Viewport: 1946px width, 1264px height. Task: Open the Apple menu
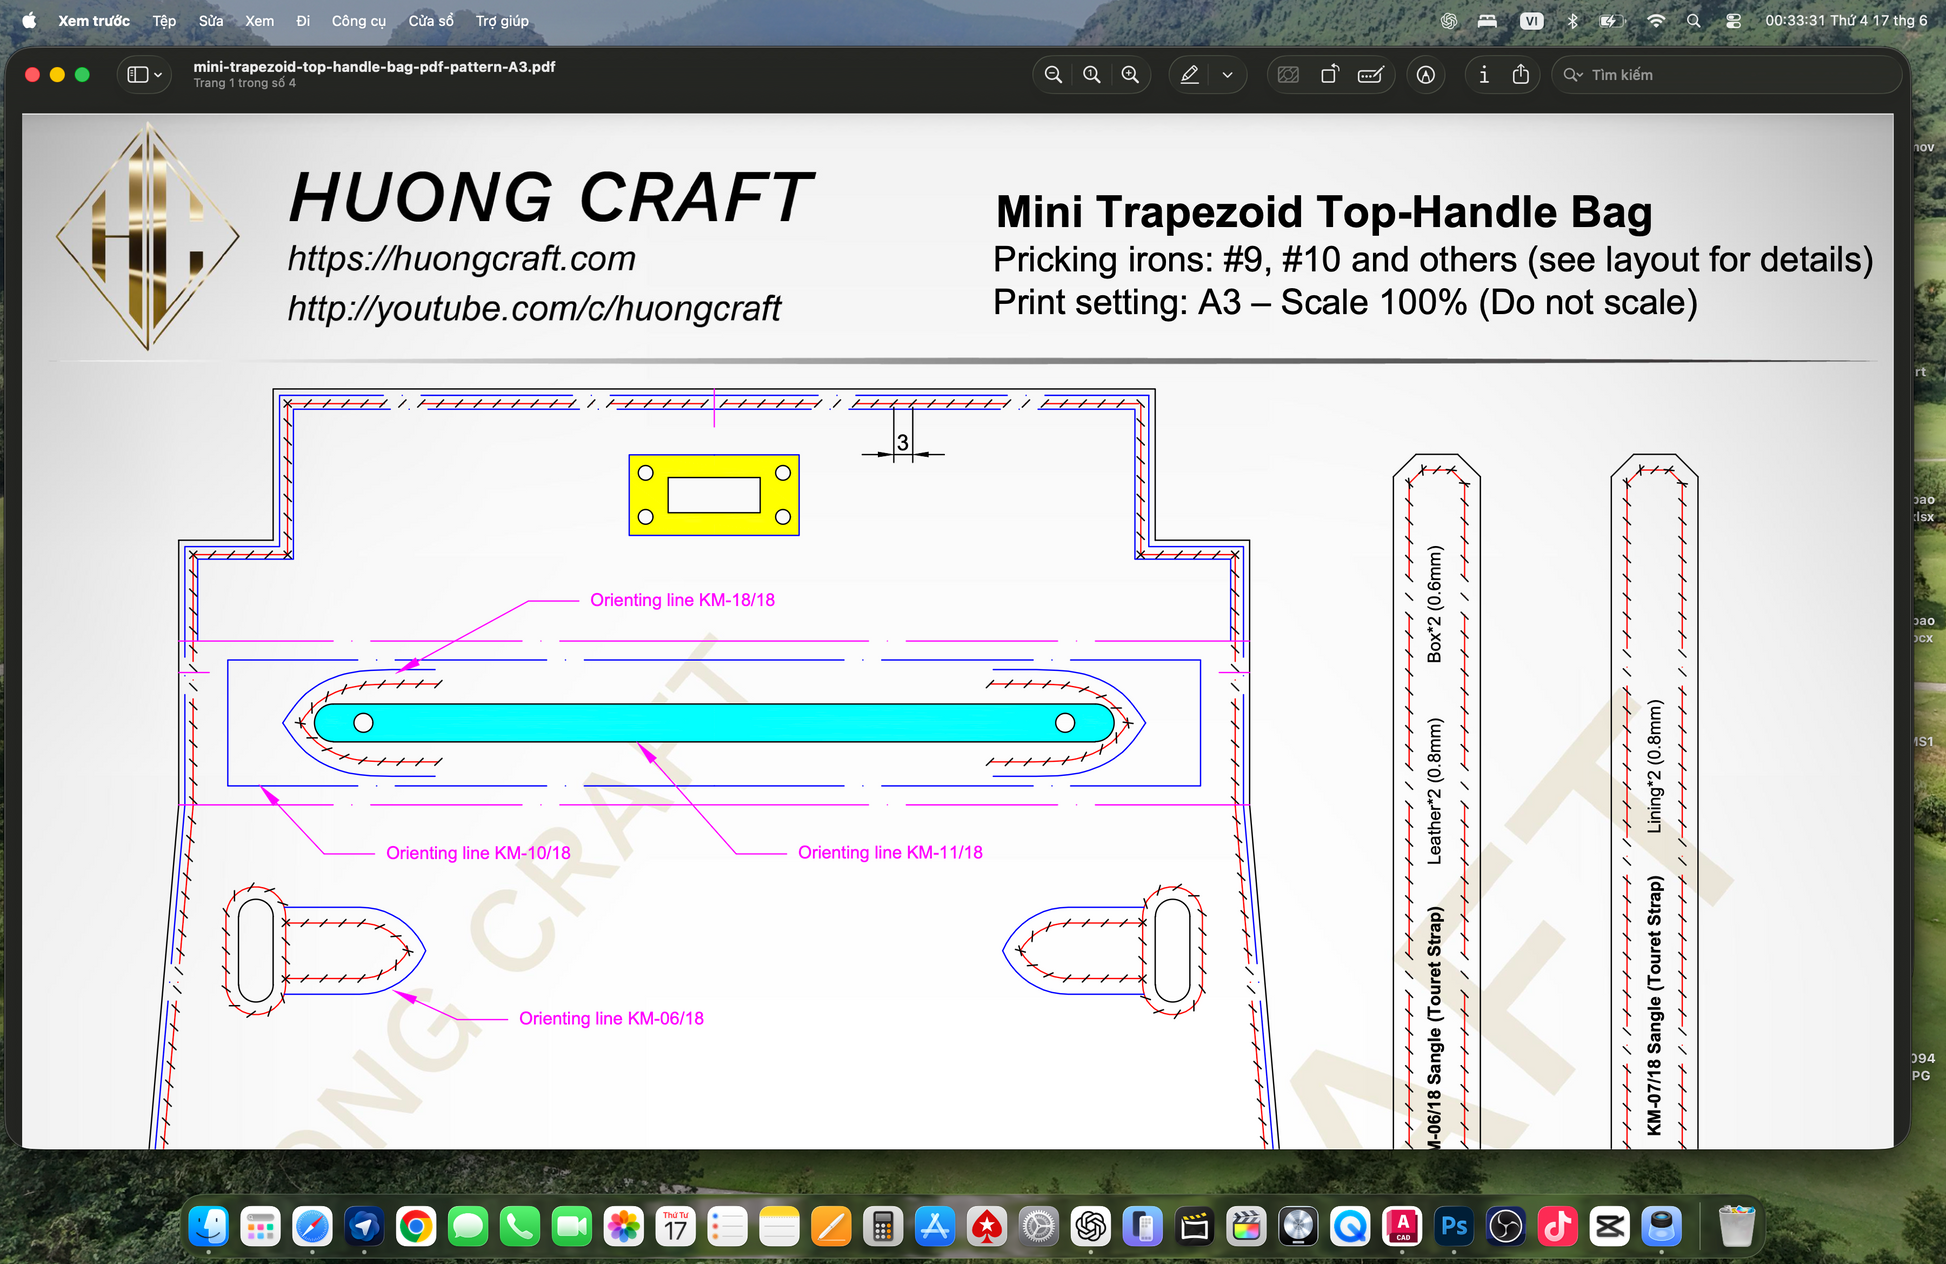click(29, 21)
